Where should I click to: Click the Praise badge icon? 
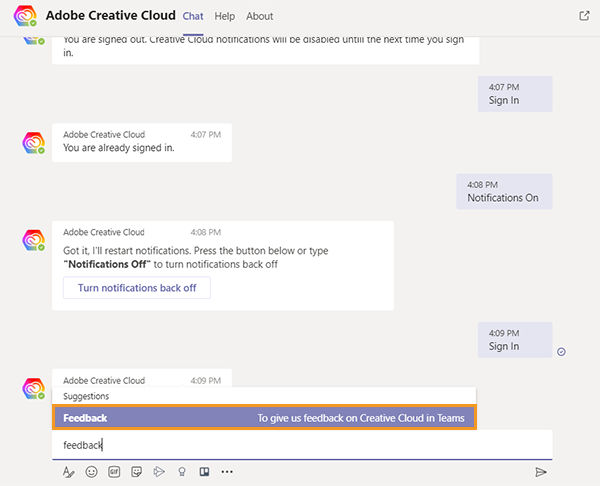(x=181, y=471)
